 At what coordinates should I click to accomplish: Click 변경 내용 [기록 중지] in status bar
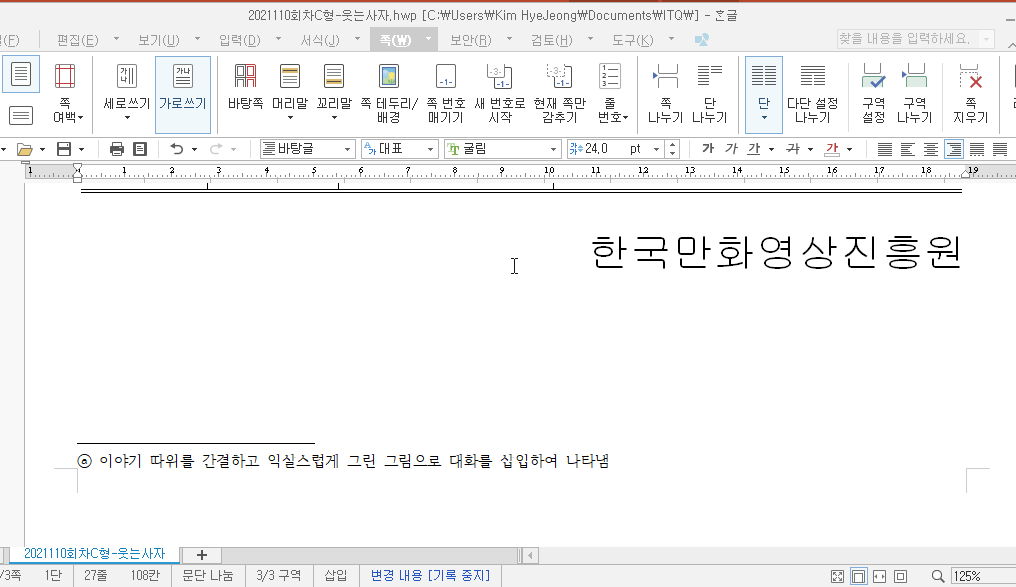click(x=430, y=575)
